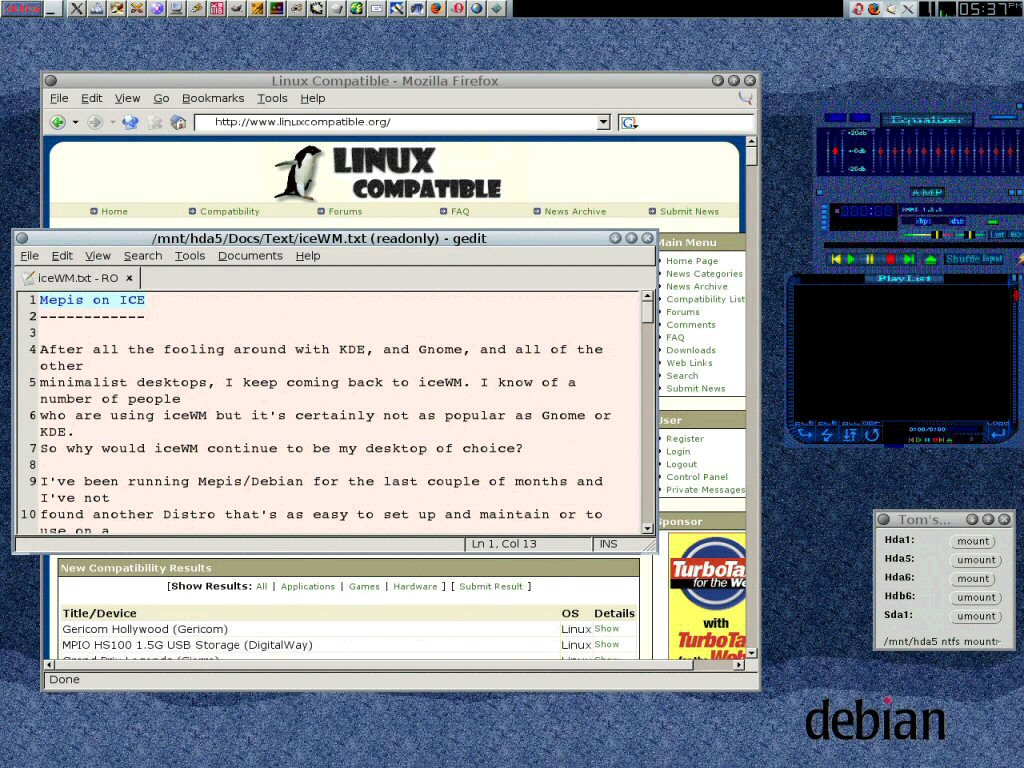Adjust the XMMS equalizer preamp slider

pyautogui.click(x=834, y=150)
